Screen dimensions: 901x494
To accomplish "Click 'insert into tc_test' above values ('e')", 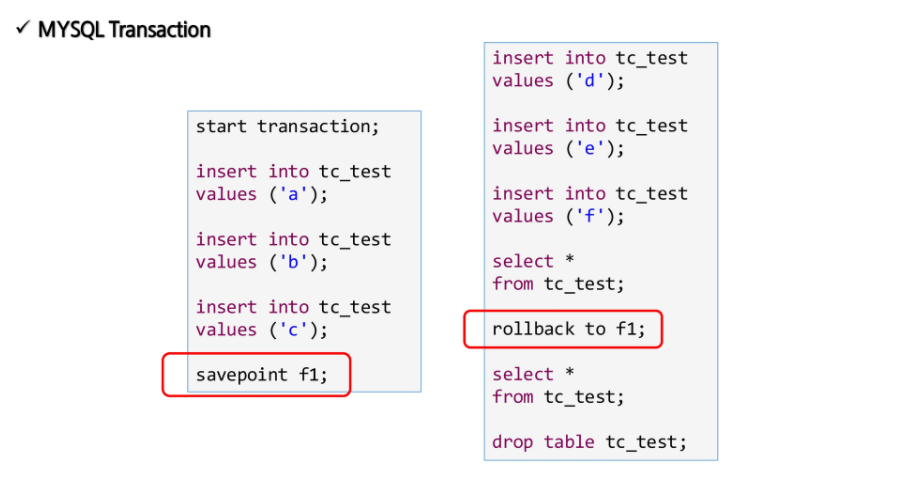I will tap(590, 126).
